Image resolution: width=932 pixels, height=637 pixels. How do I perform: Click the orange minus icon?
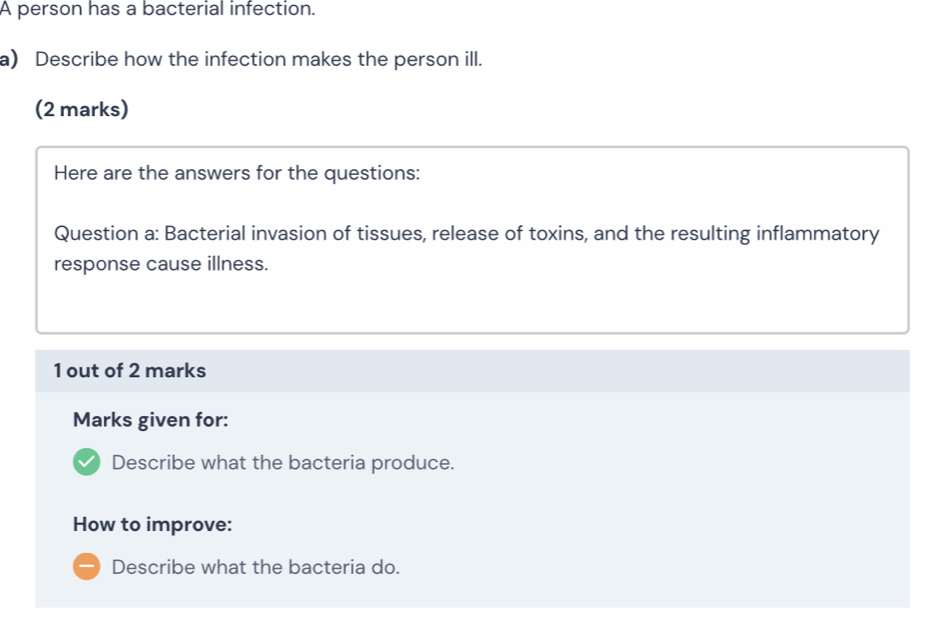click(x=87, y=567)
